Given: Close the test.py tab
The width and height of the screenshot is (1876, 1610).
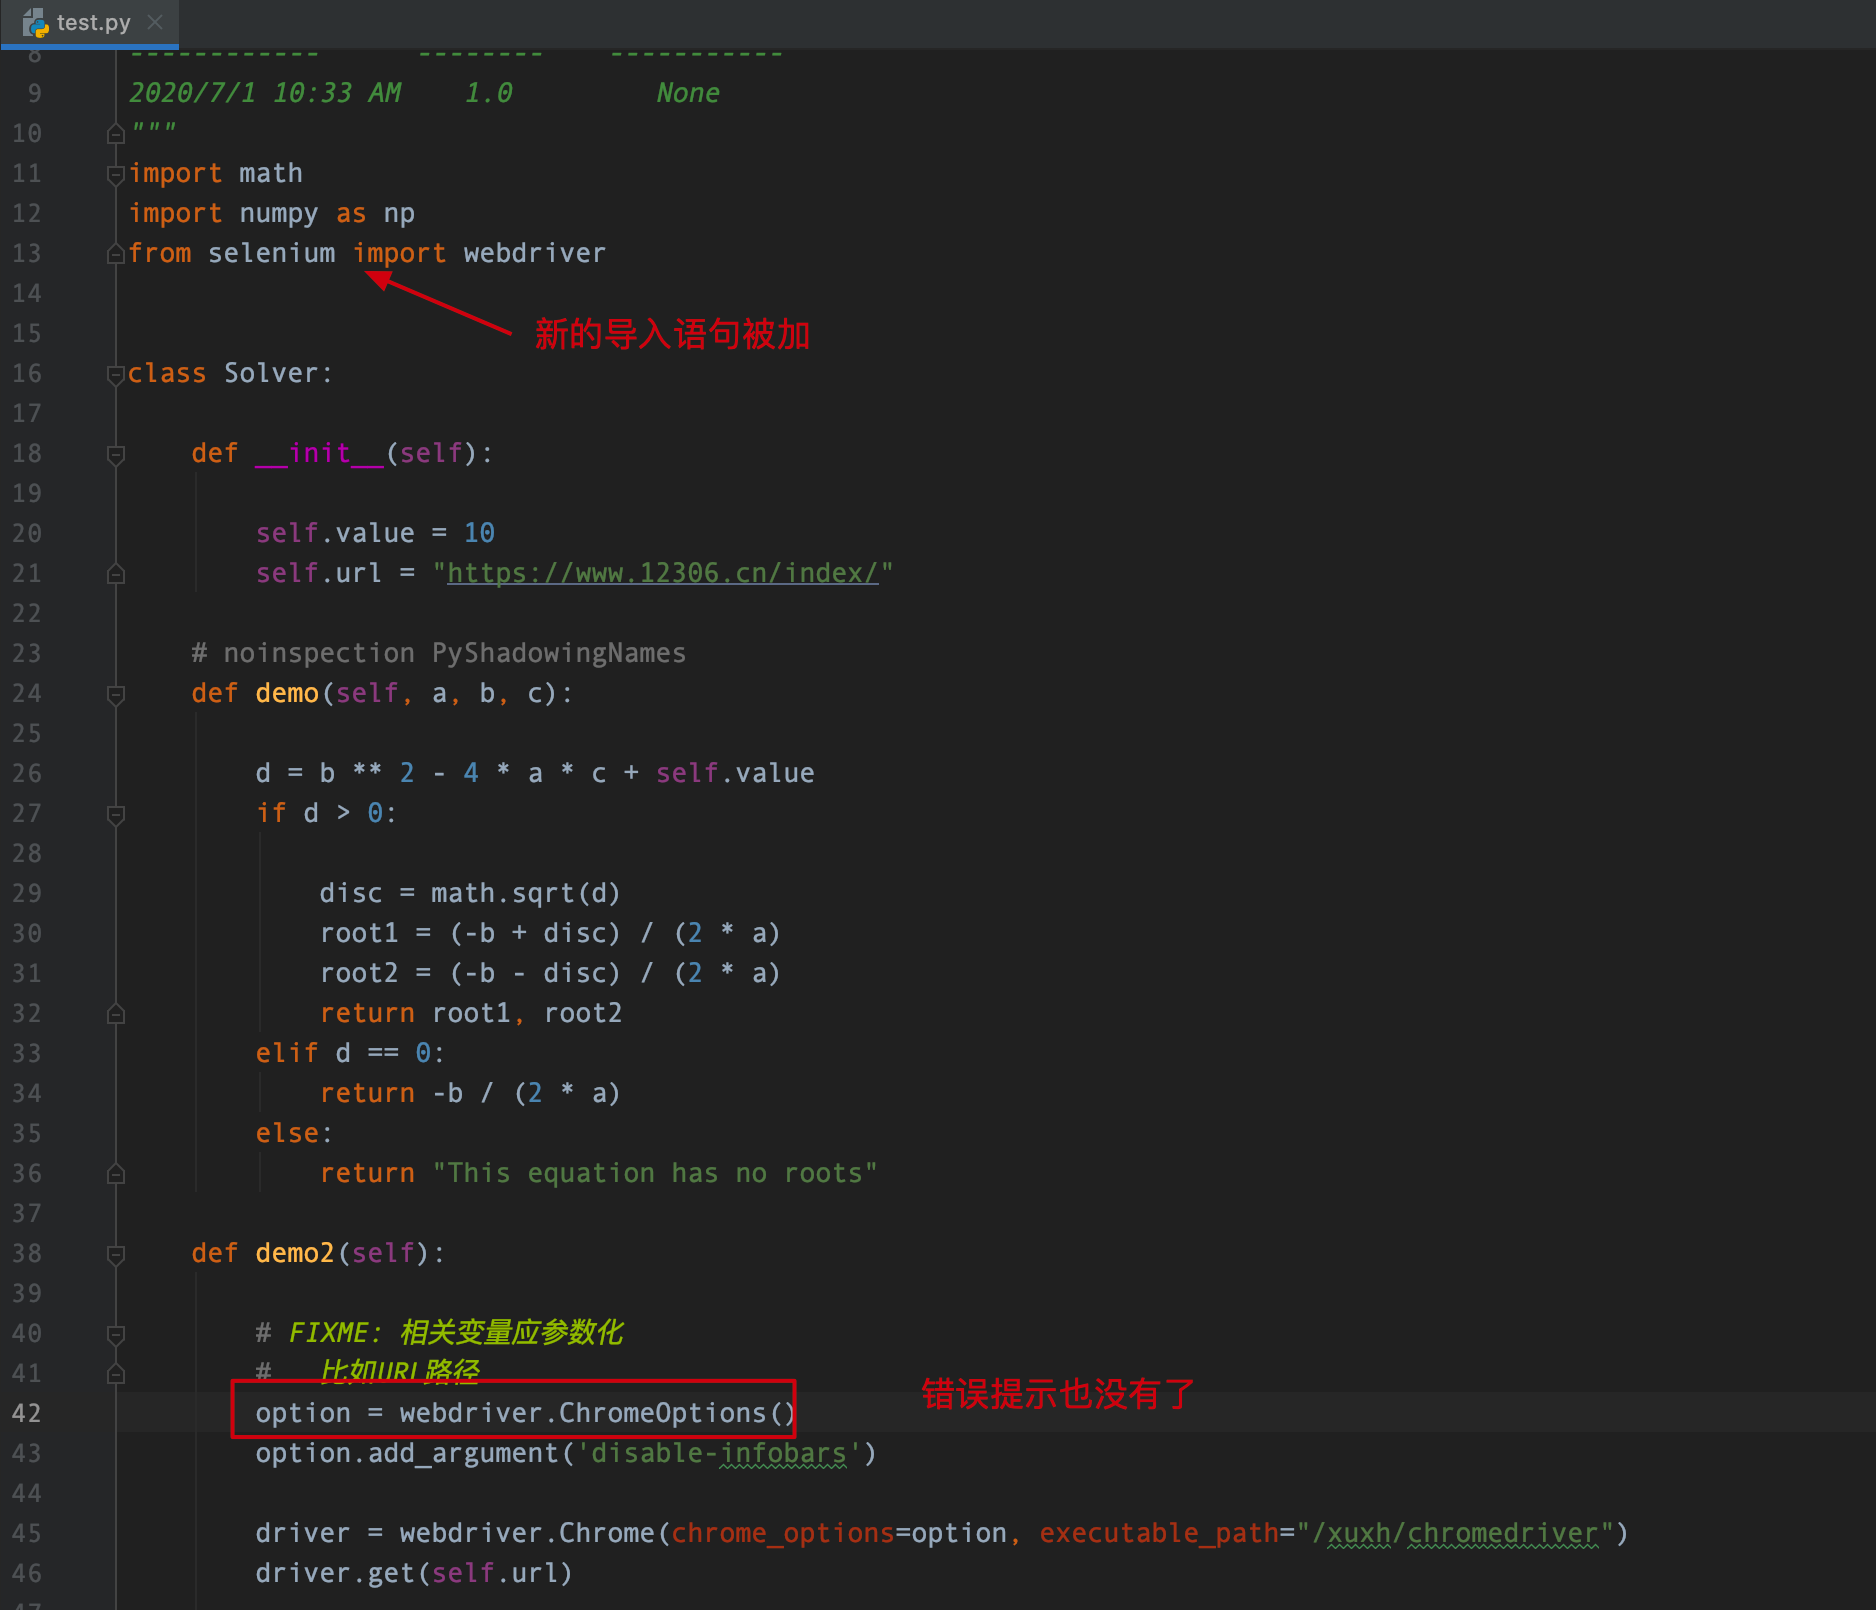Looking at the screenshot, I should (x=155, y=21).
